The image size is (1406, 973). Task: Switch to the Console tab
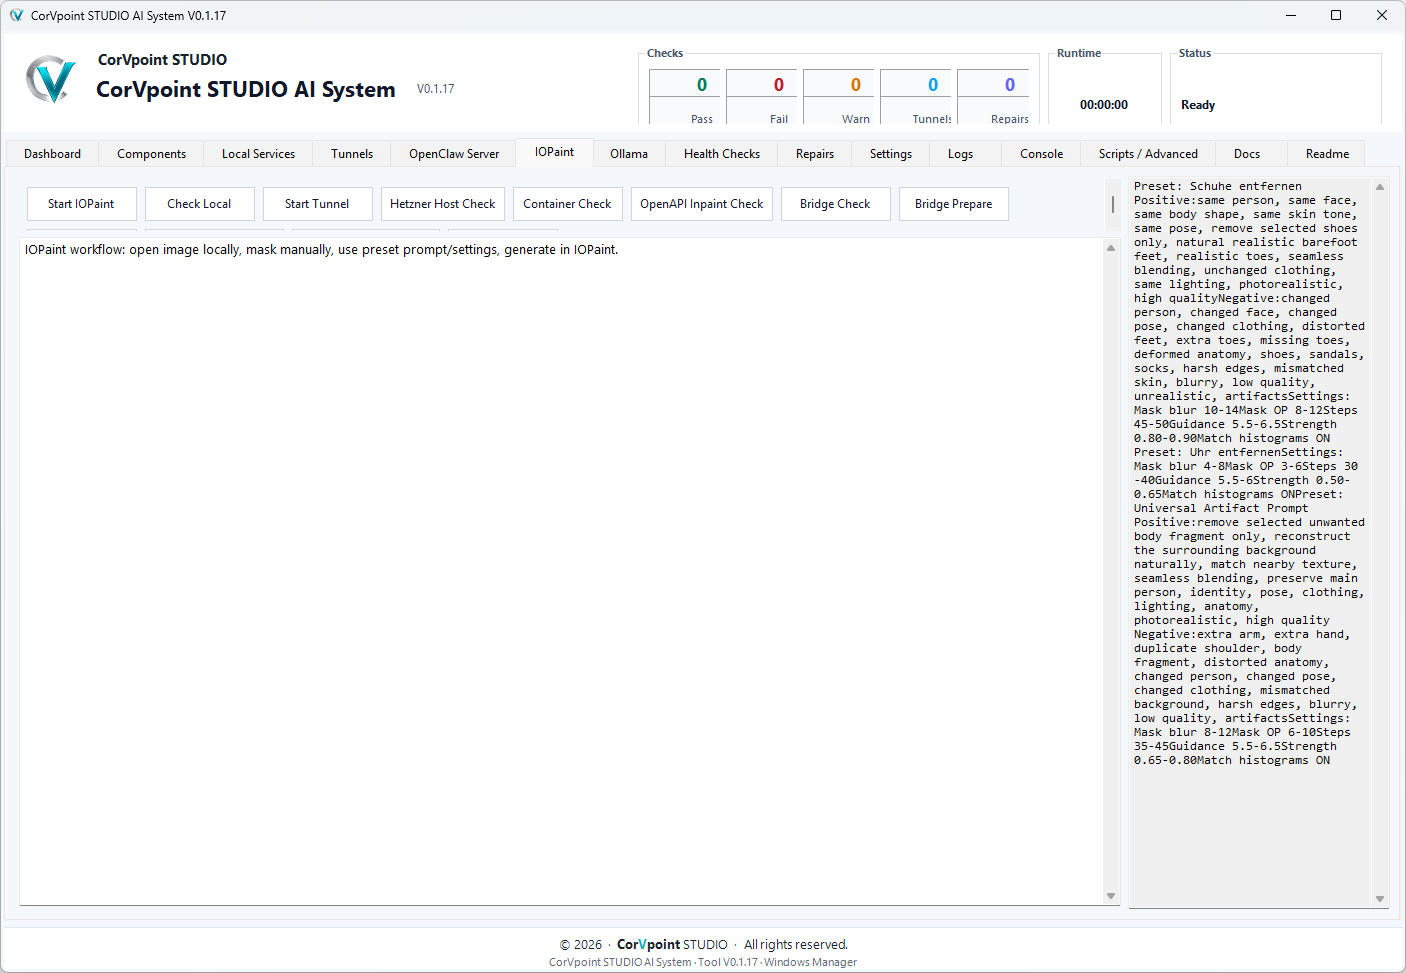1041,154
